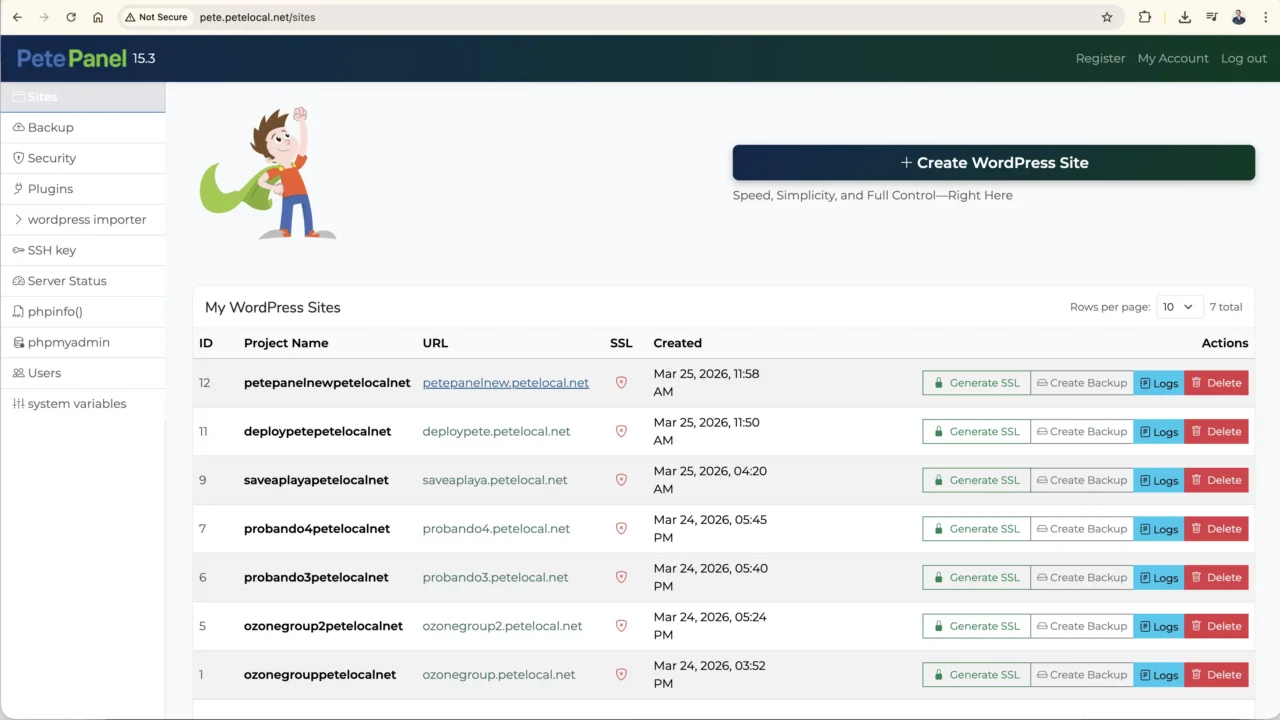
Task: Delete the saveaplayapetelocalnet site
Action: pos(1216,480)
